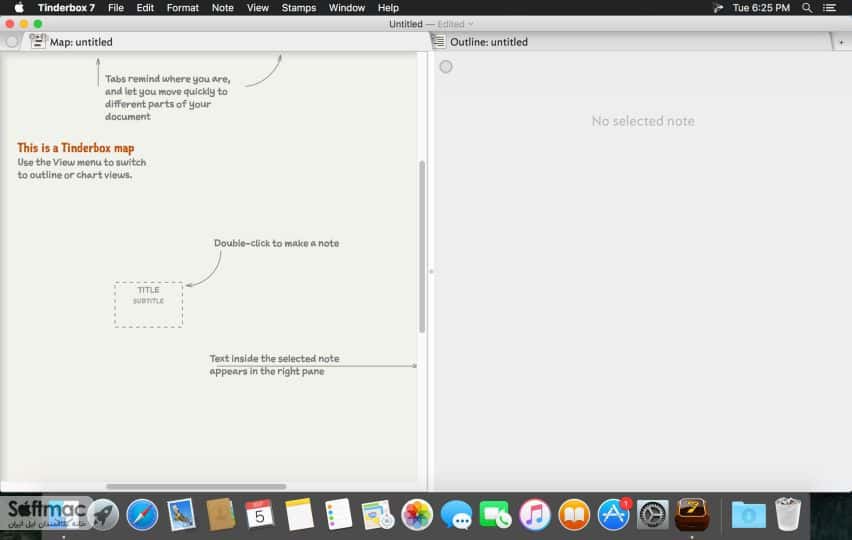Open Calendar from the Dock

coord(260,514)
